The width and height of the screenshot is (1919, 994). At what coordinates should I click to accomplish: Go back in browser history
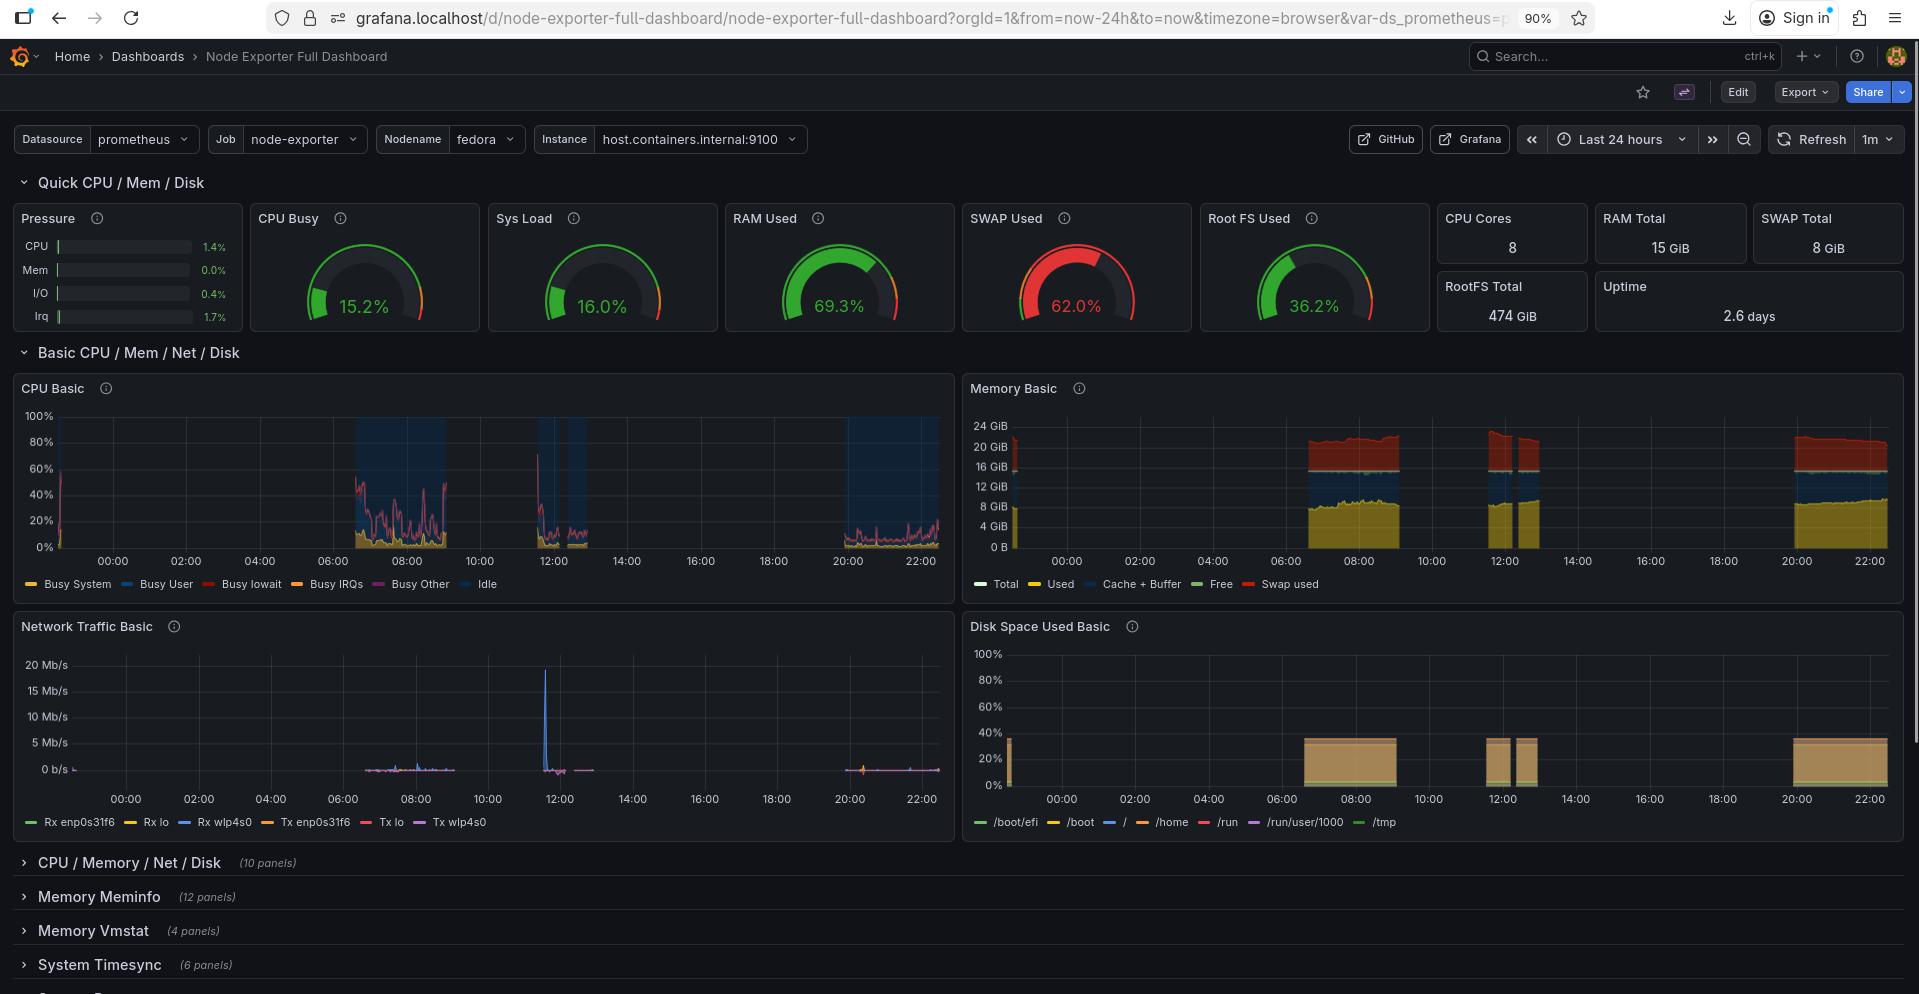click(x=59, y=18)
